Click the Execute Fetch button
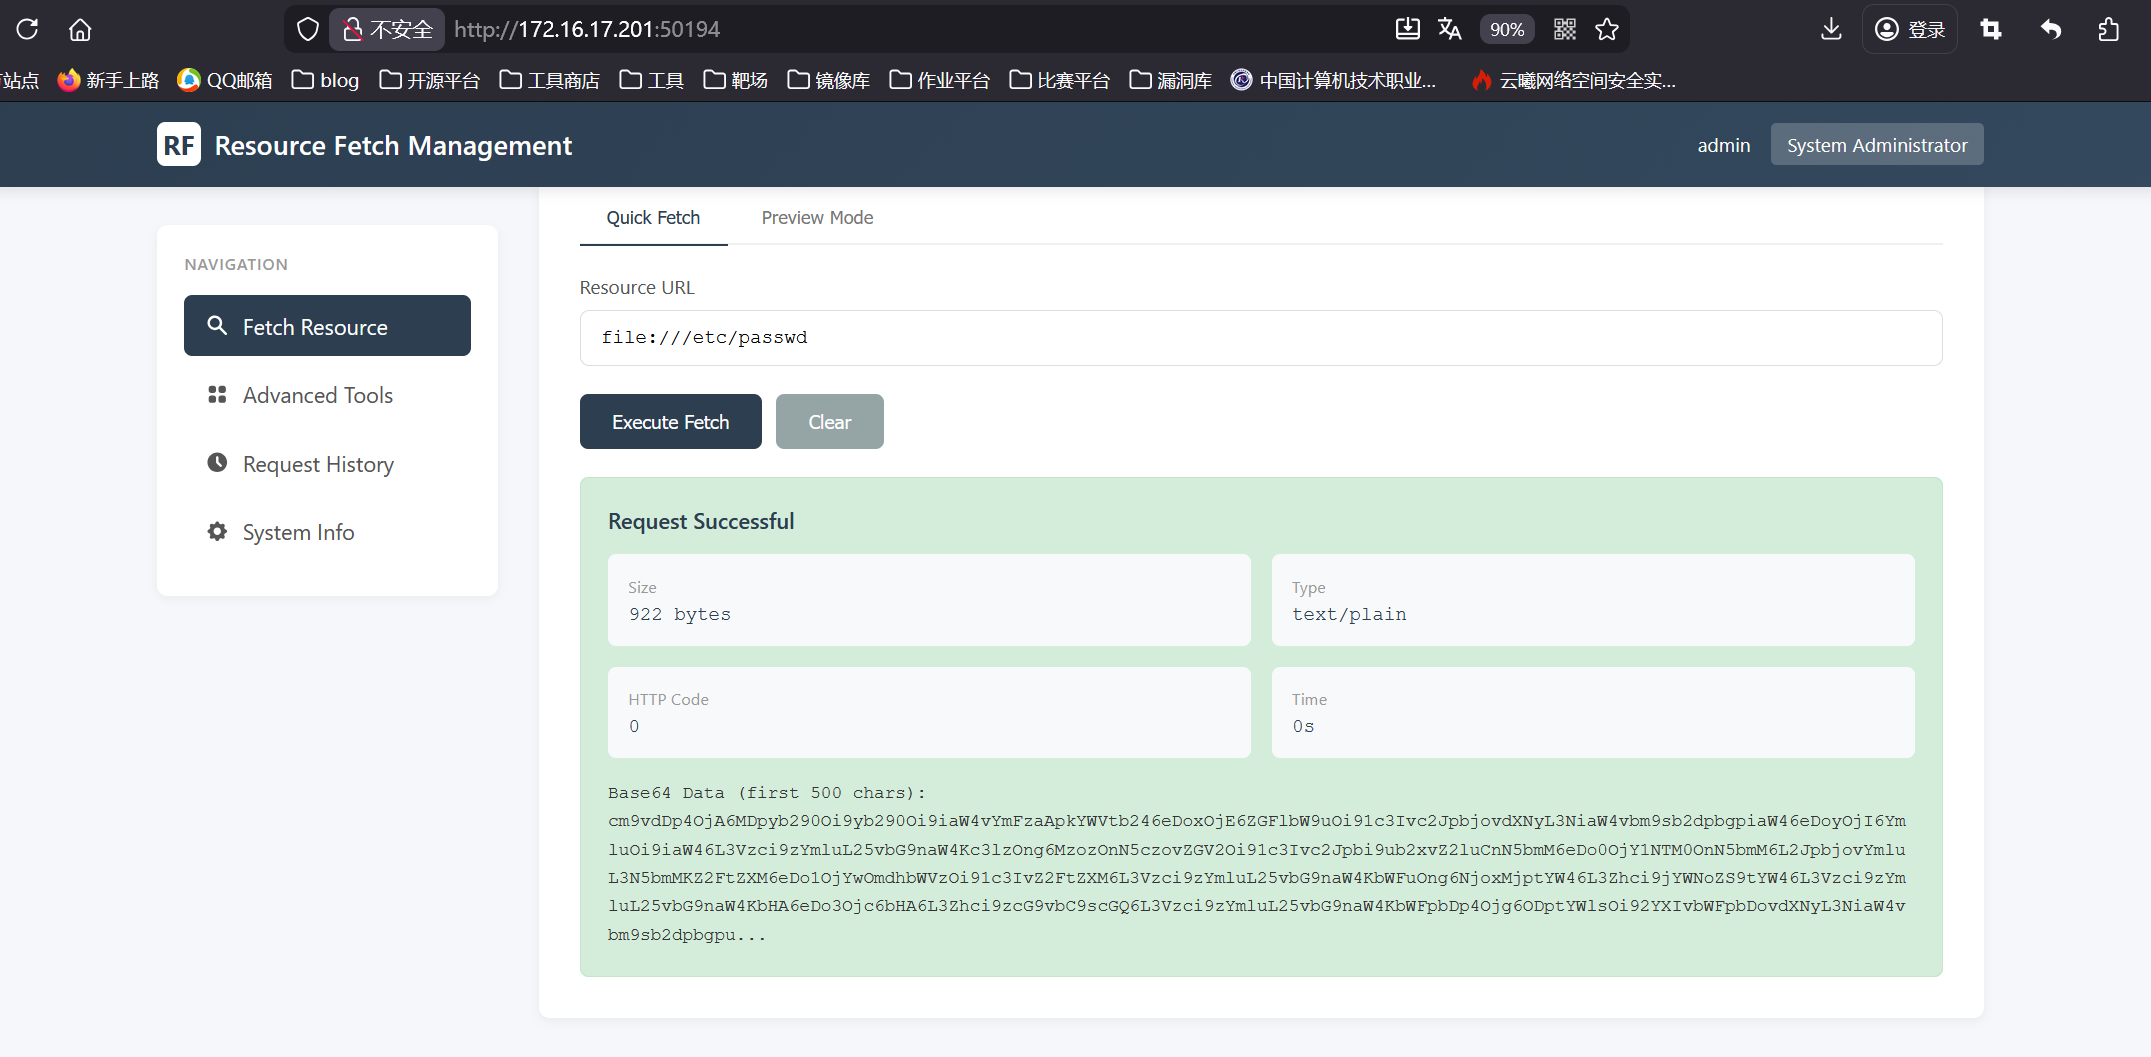The image size is (2151, 1057). [671, 422]
